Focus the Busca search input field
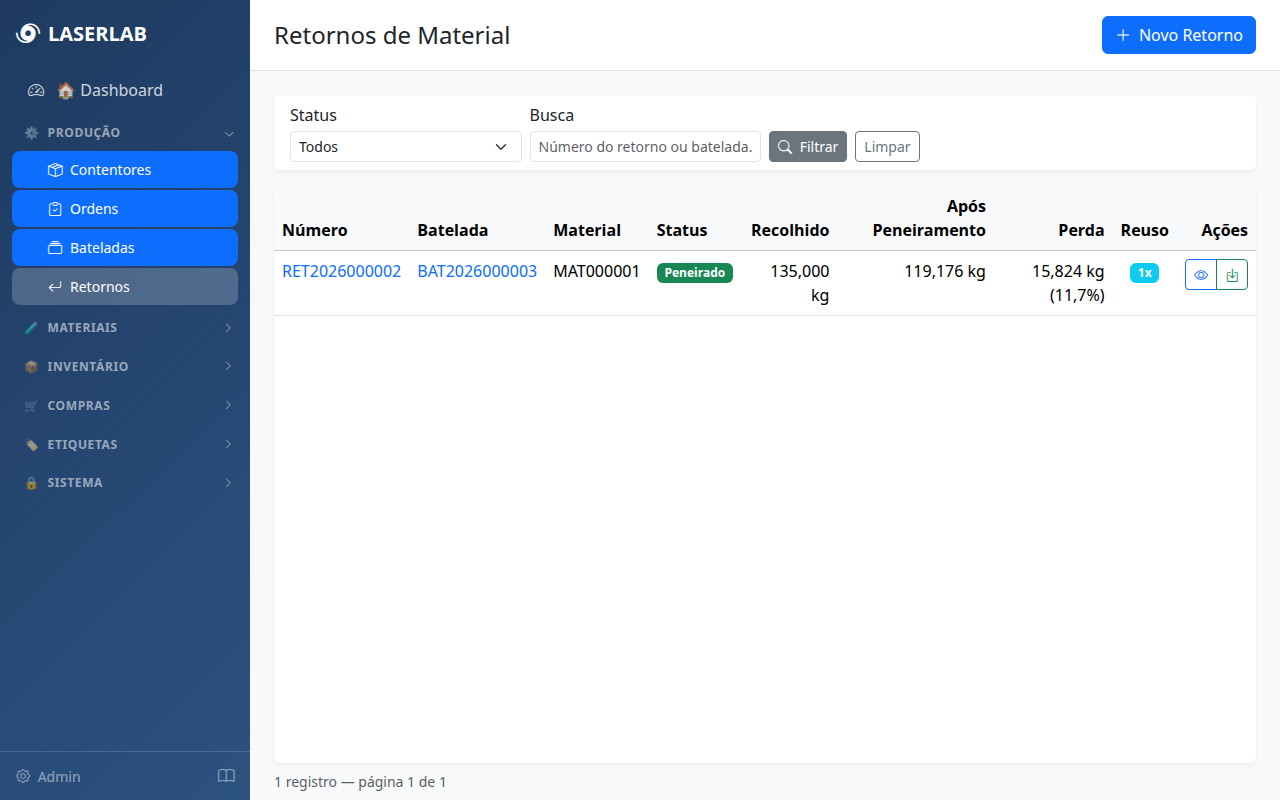Viewport: 1280px width, 800px height. (645, 147)
